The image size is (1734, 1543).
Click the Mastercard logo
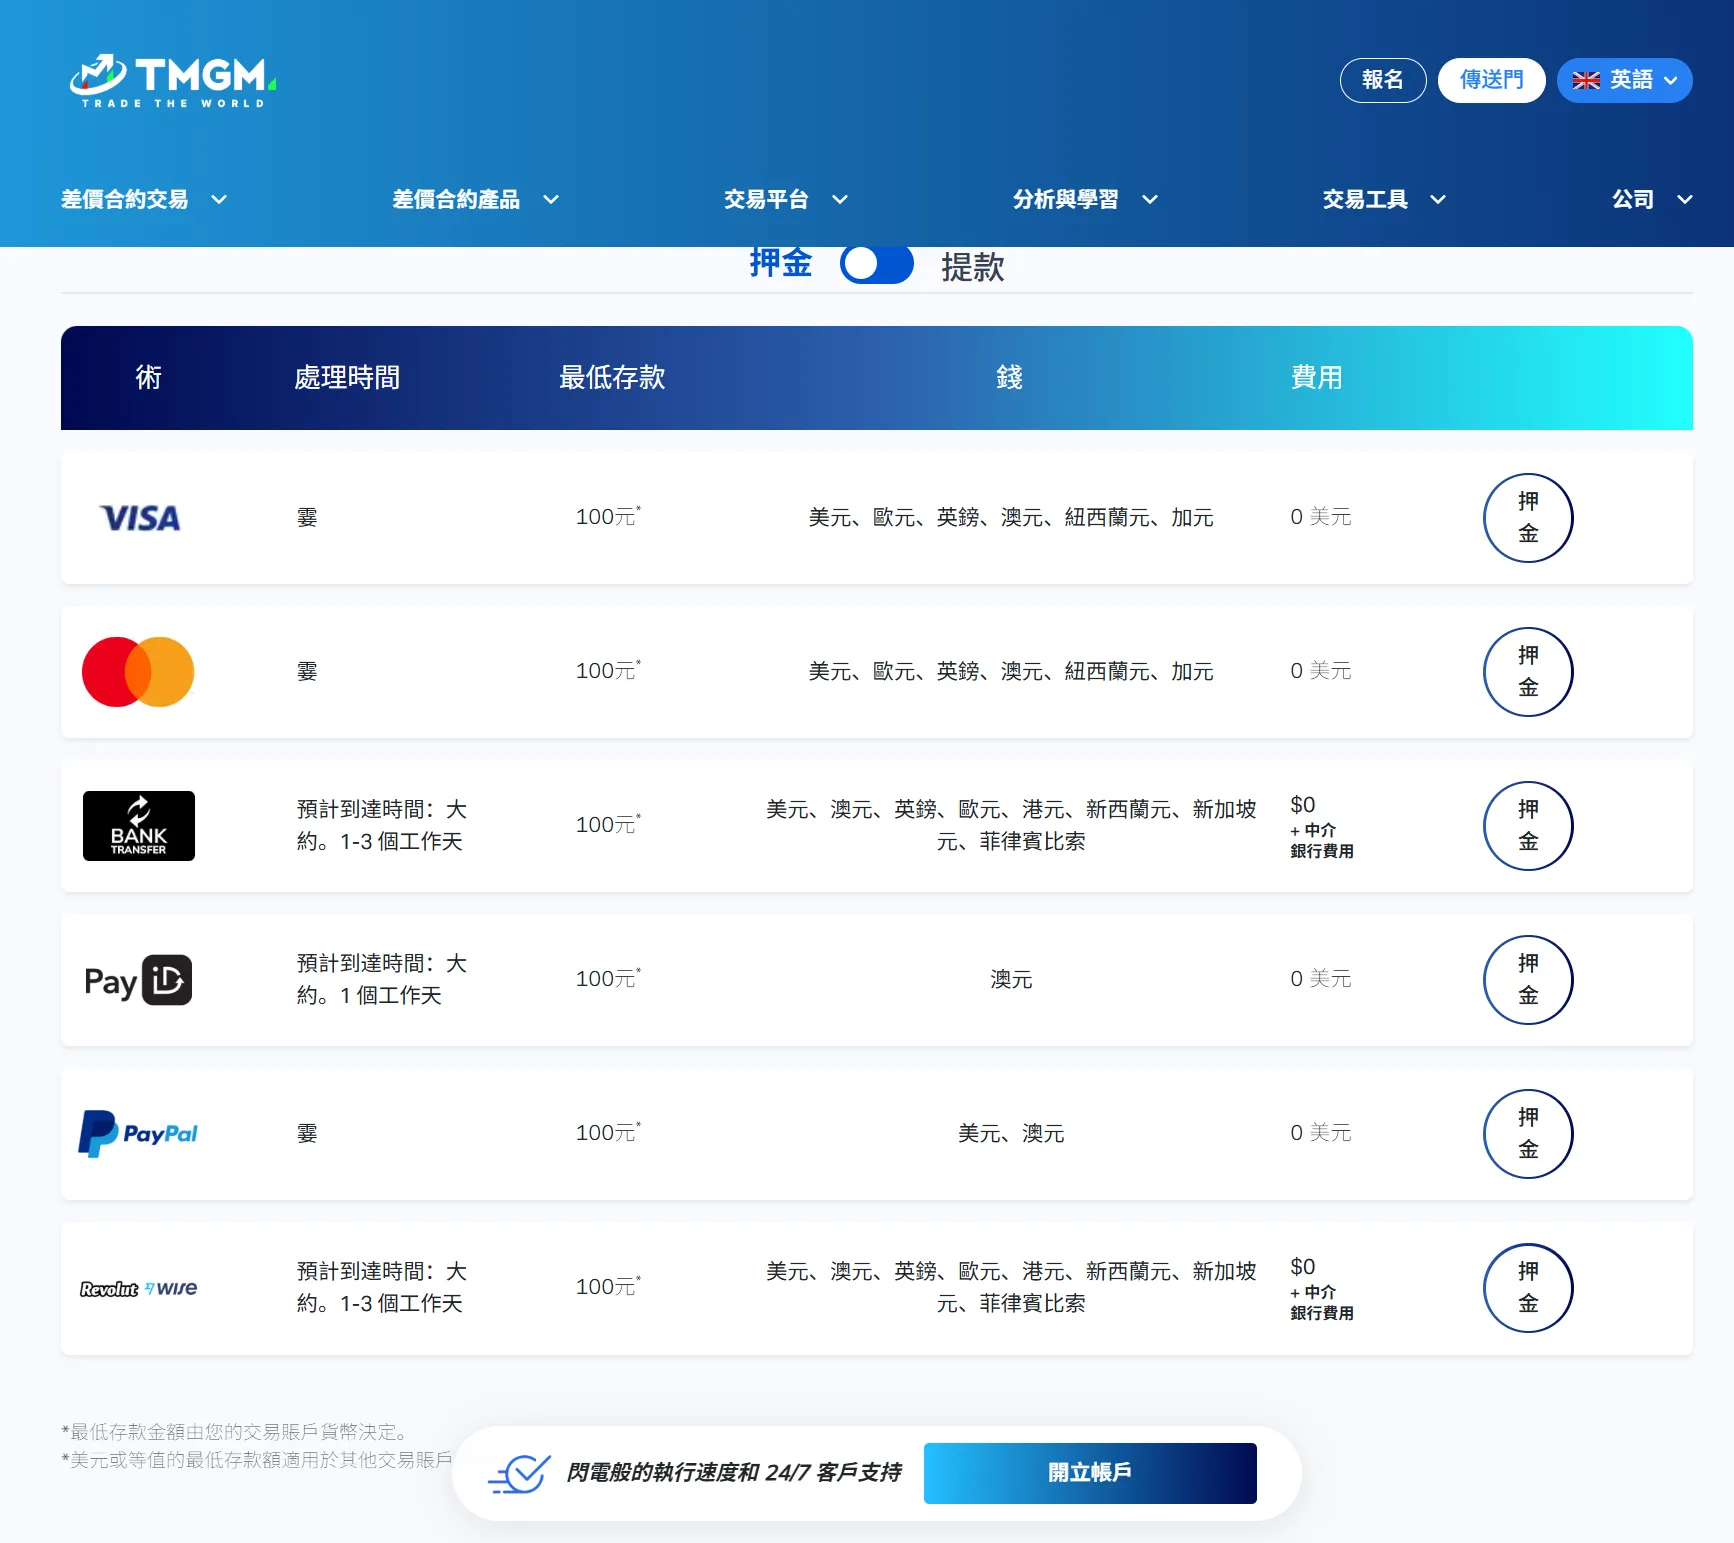(138, 672)
